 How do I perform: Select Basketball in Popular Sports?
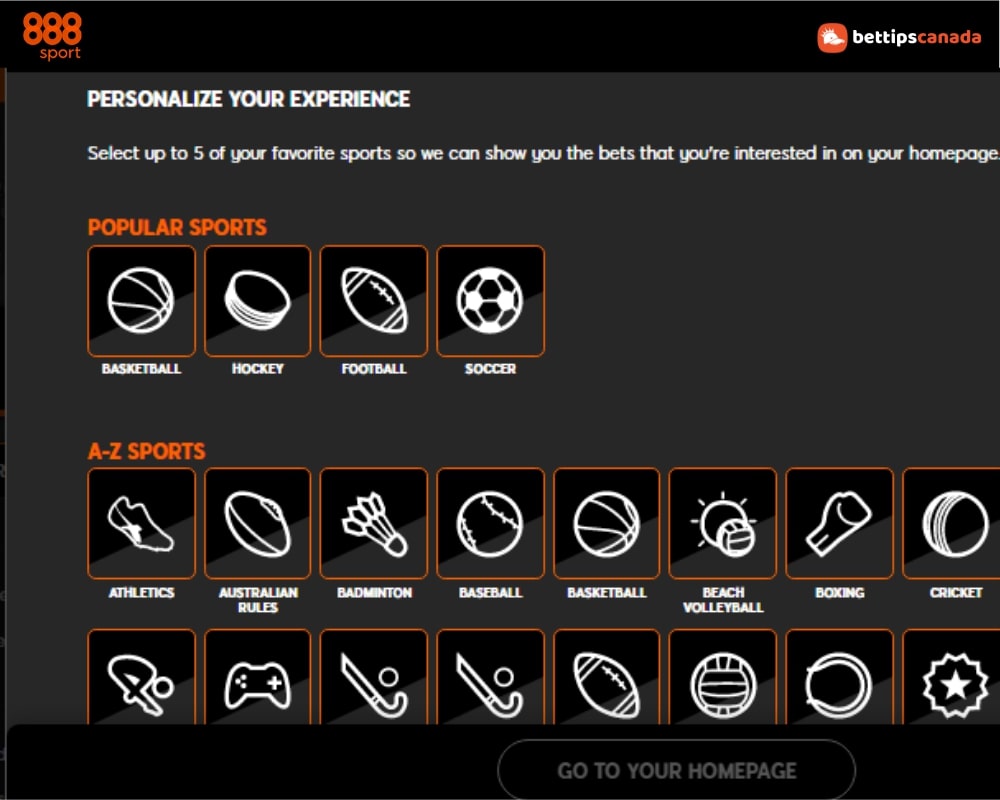pyautogui.click(x=142, y=300)
